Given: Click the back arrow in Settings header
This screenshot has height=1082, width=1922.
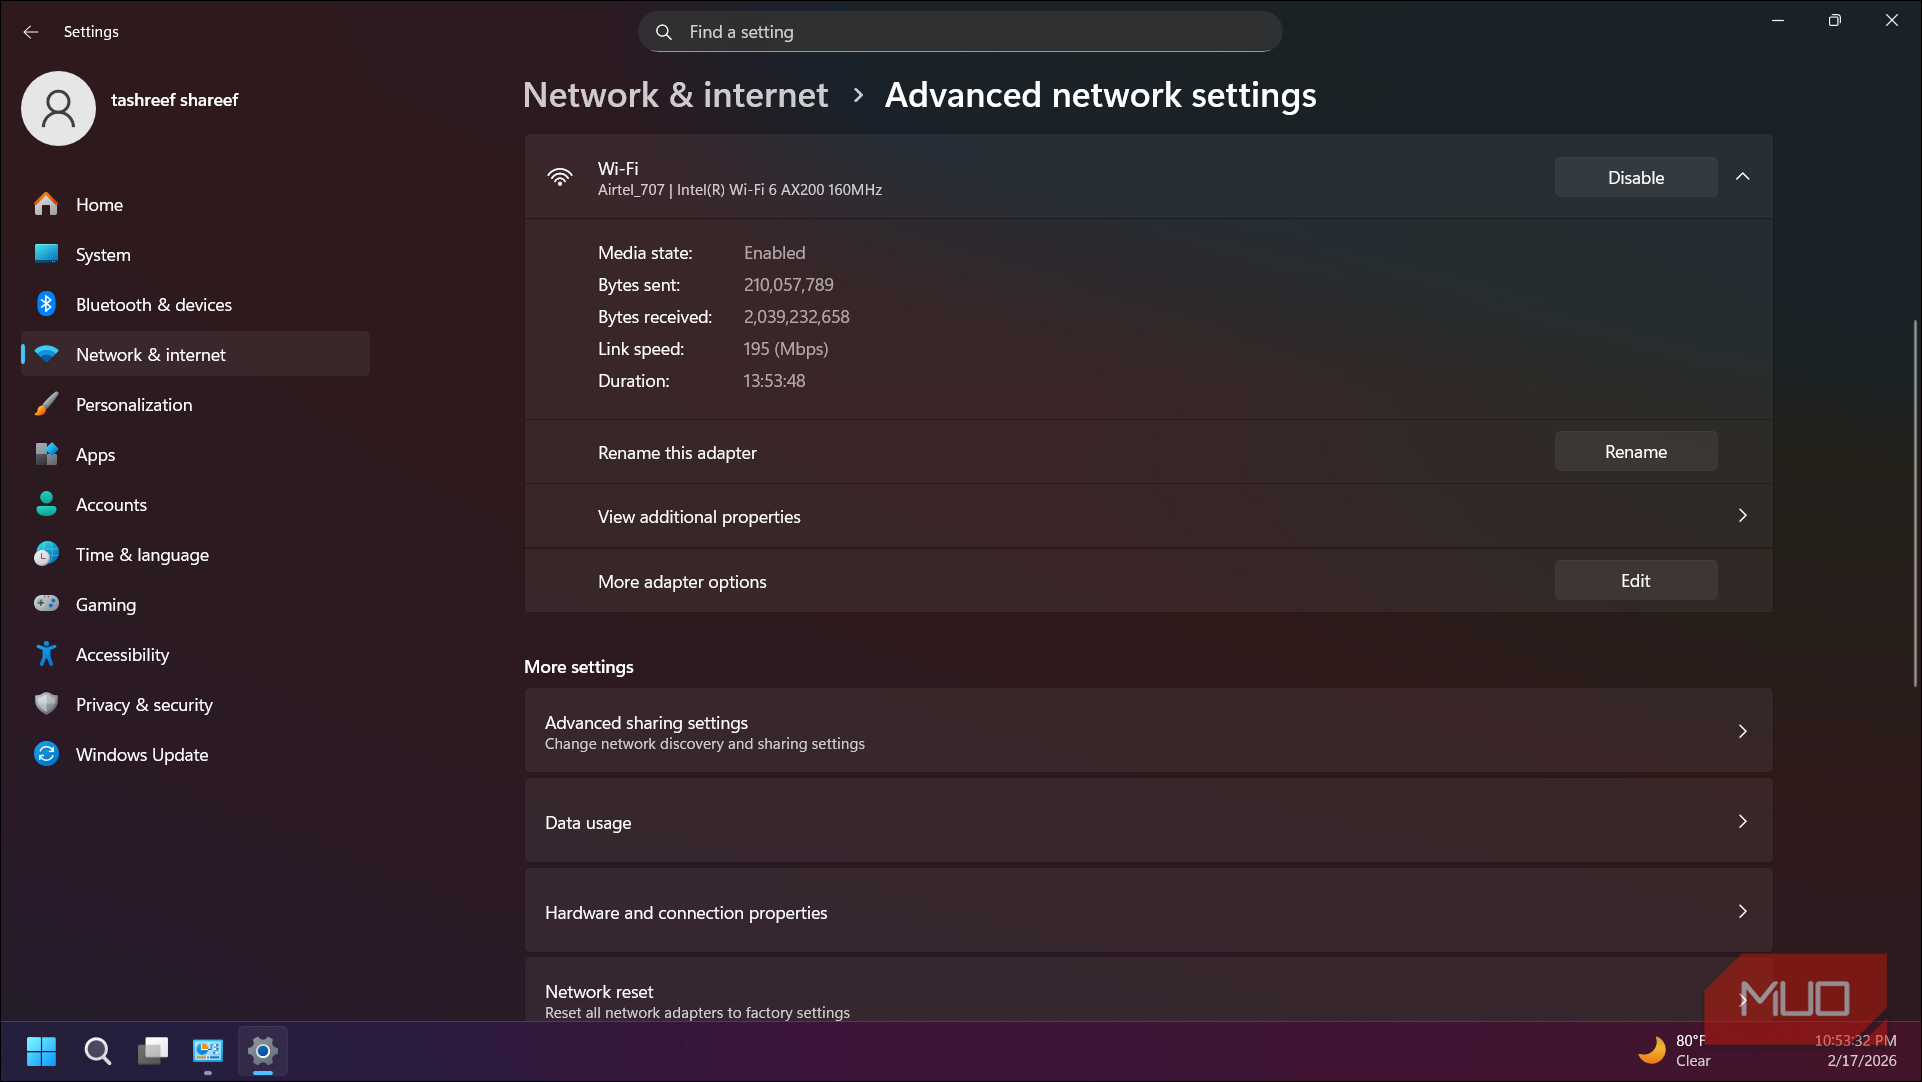Looking at the screenshot, I should (x=31, y=32).
